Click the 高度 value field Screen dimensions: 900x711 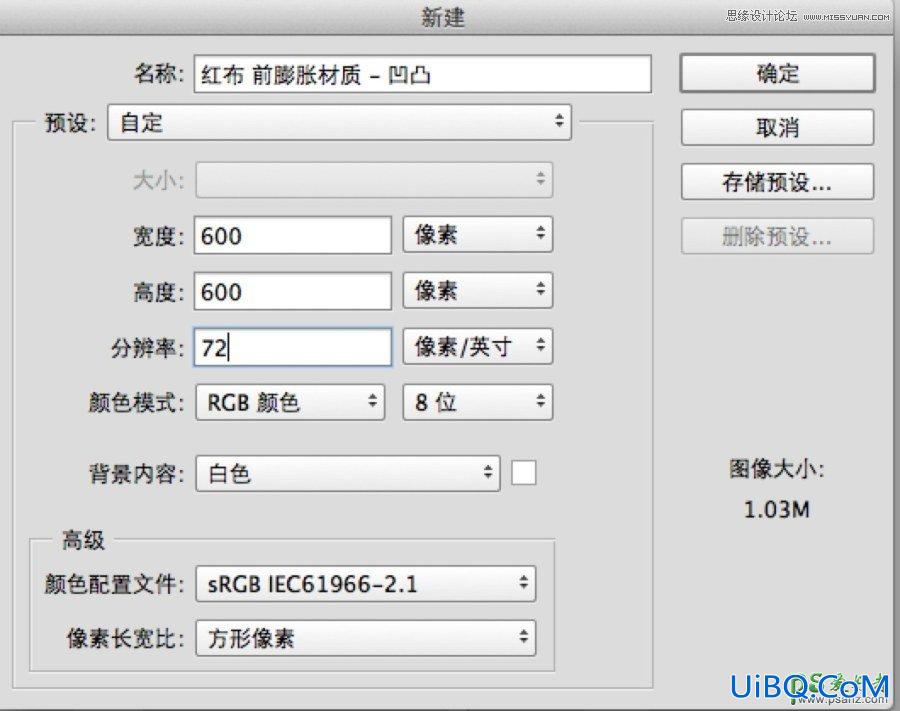[293, 291]
